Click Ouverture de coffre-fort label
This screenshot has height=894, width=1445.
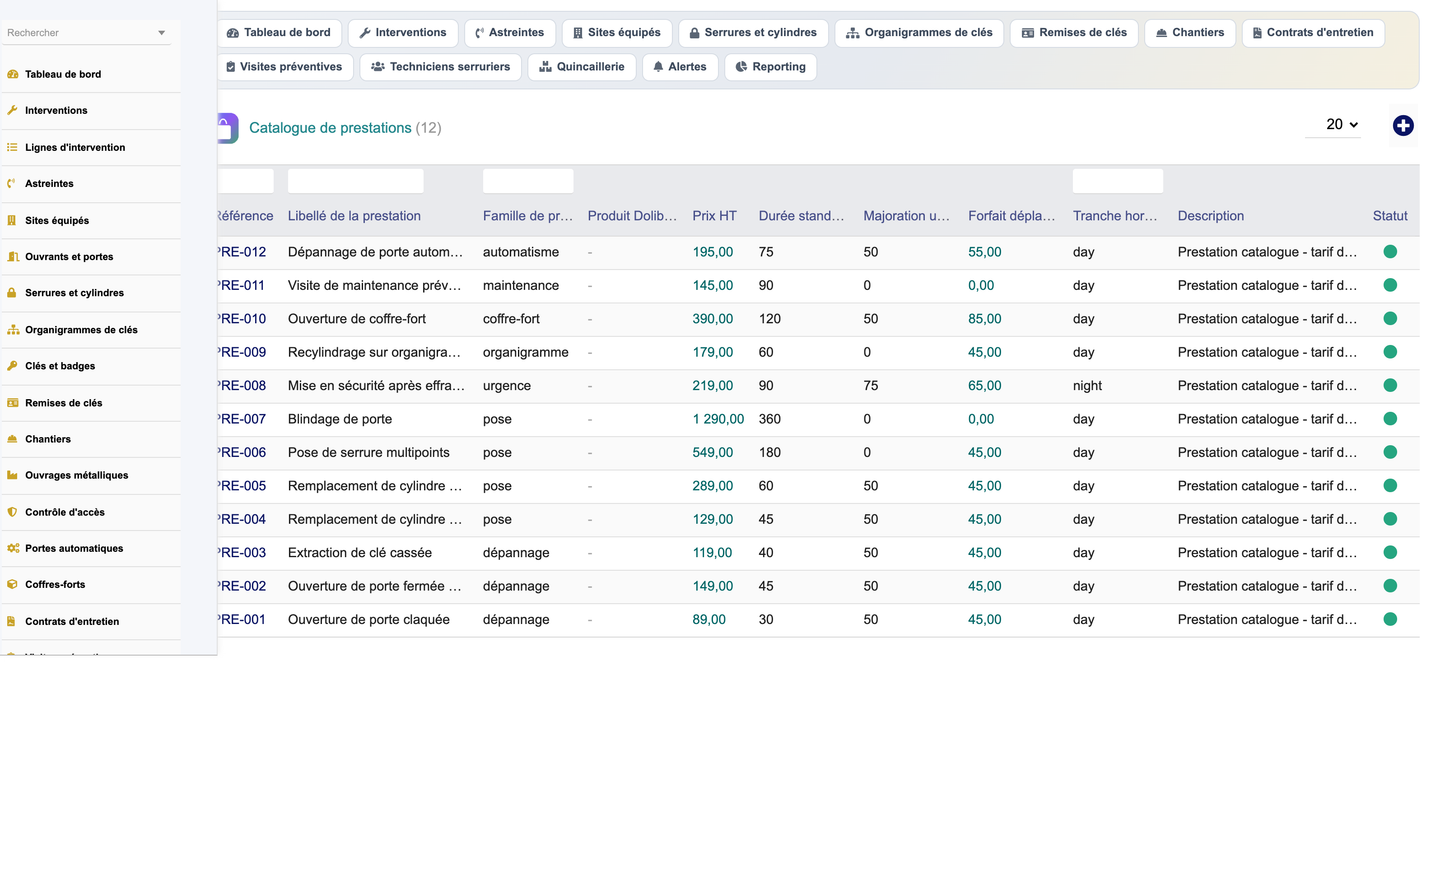(x=357, y=319)
